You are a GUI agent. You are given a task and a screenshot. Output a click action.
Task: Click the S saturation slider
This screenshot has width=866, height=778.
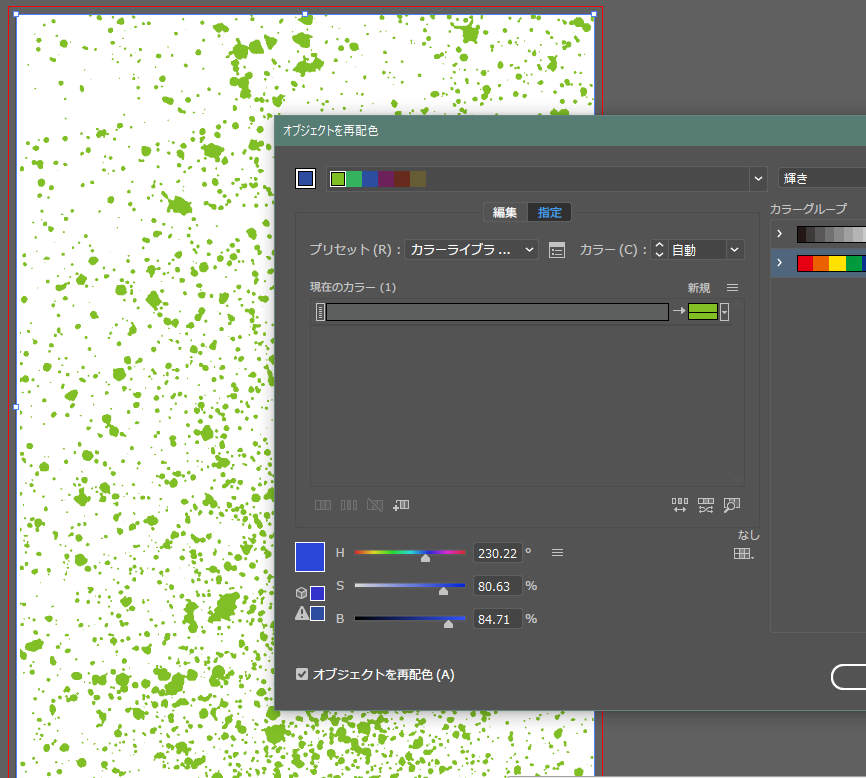pyautogui.click(x=410, y=585)
